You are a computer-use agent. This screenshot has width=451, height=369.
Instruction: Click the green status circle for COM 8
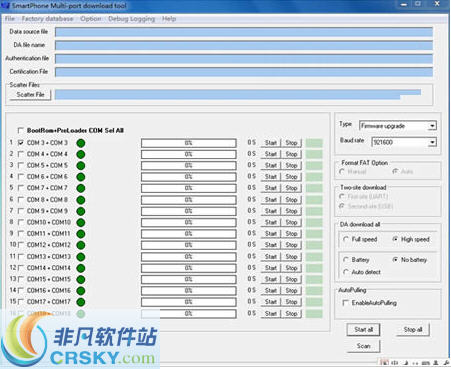pyautogui.click(x=81, y=200)
